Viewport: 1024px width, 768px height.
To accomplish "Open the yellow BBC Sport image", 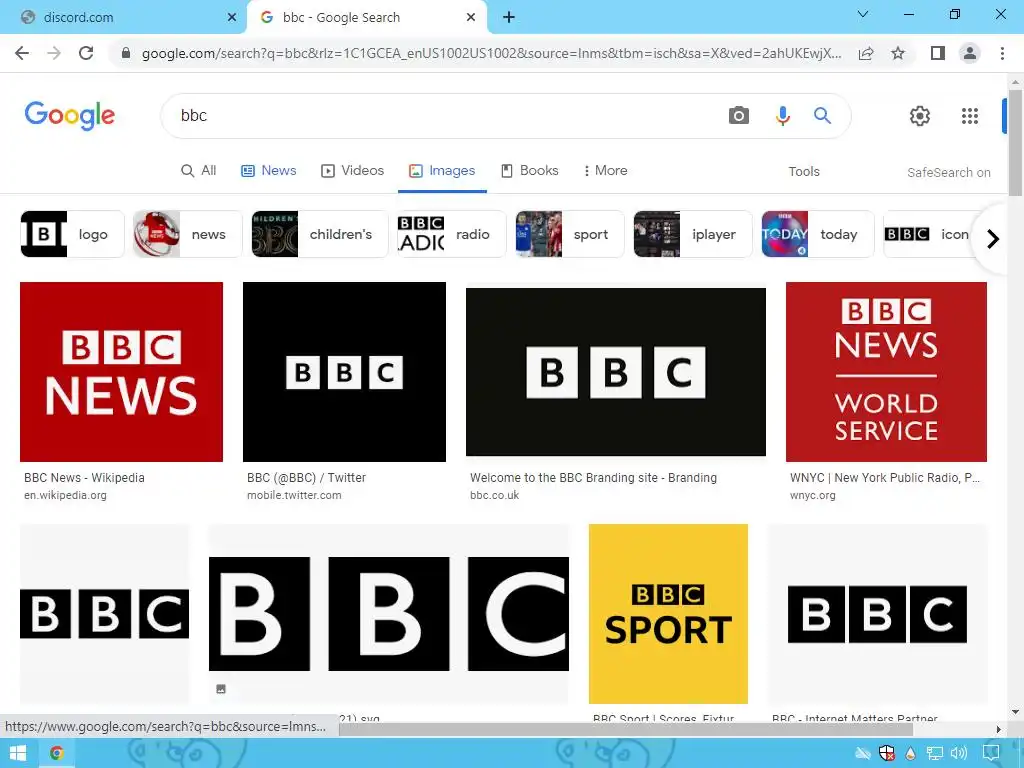I will coord(668,614).
